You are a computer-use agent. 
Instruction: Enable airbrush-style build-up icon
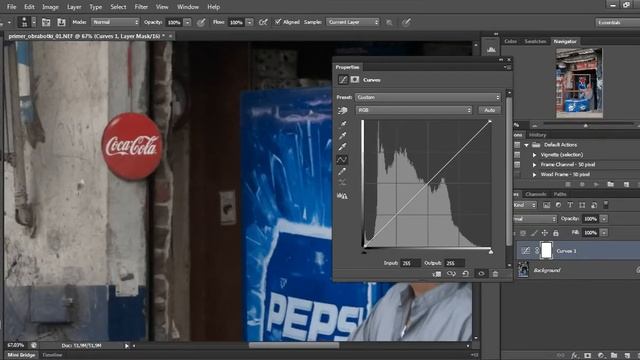(x=263, y=22)
